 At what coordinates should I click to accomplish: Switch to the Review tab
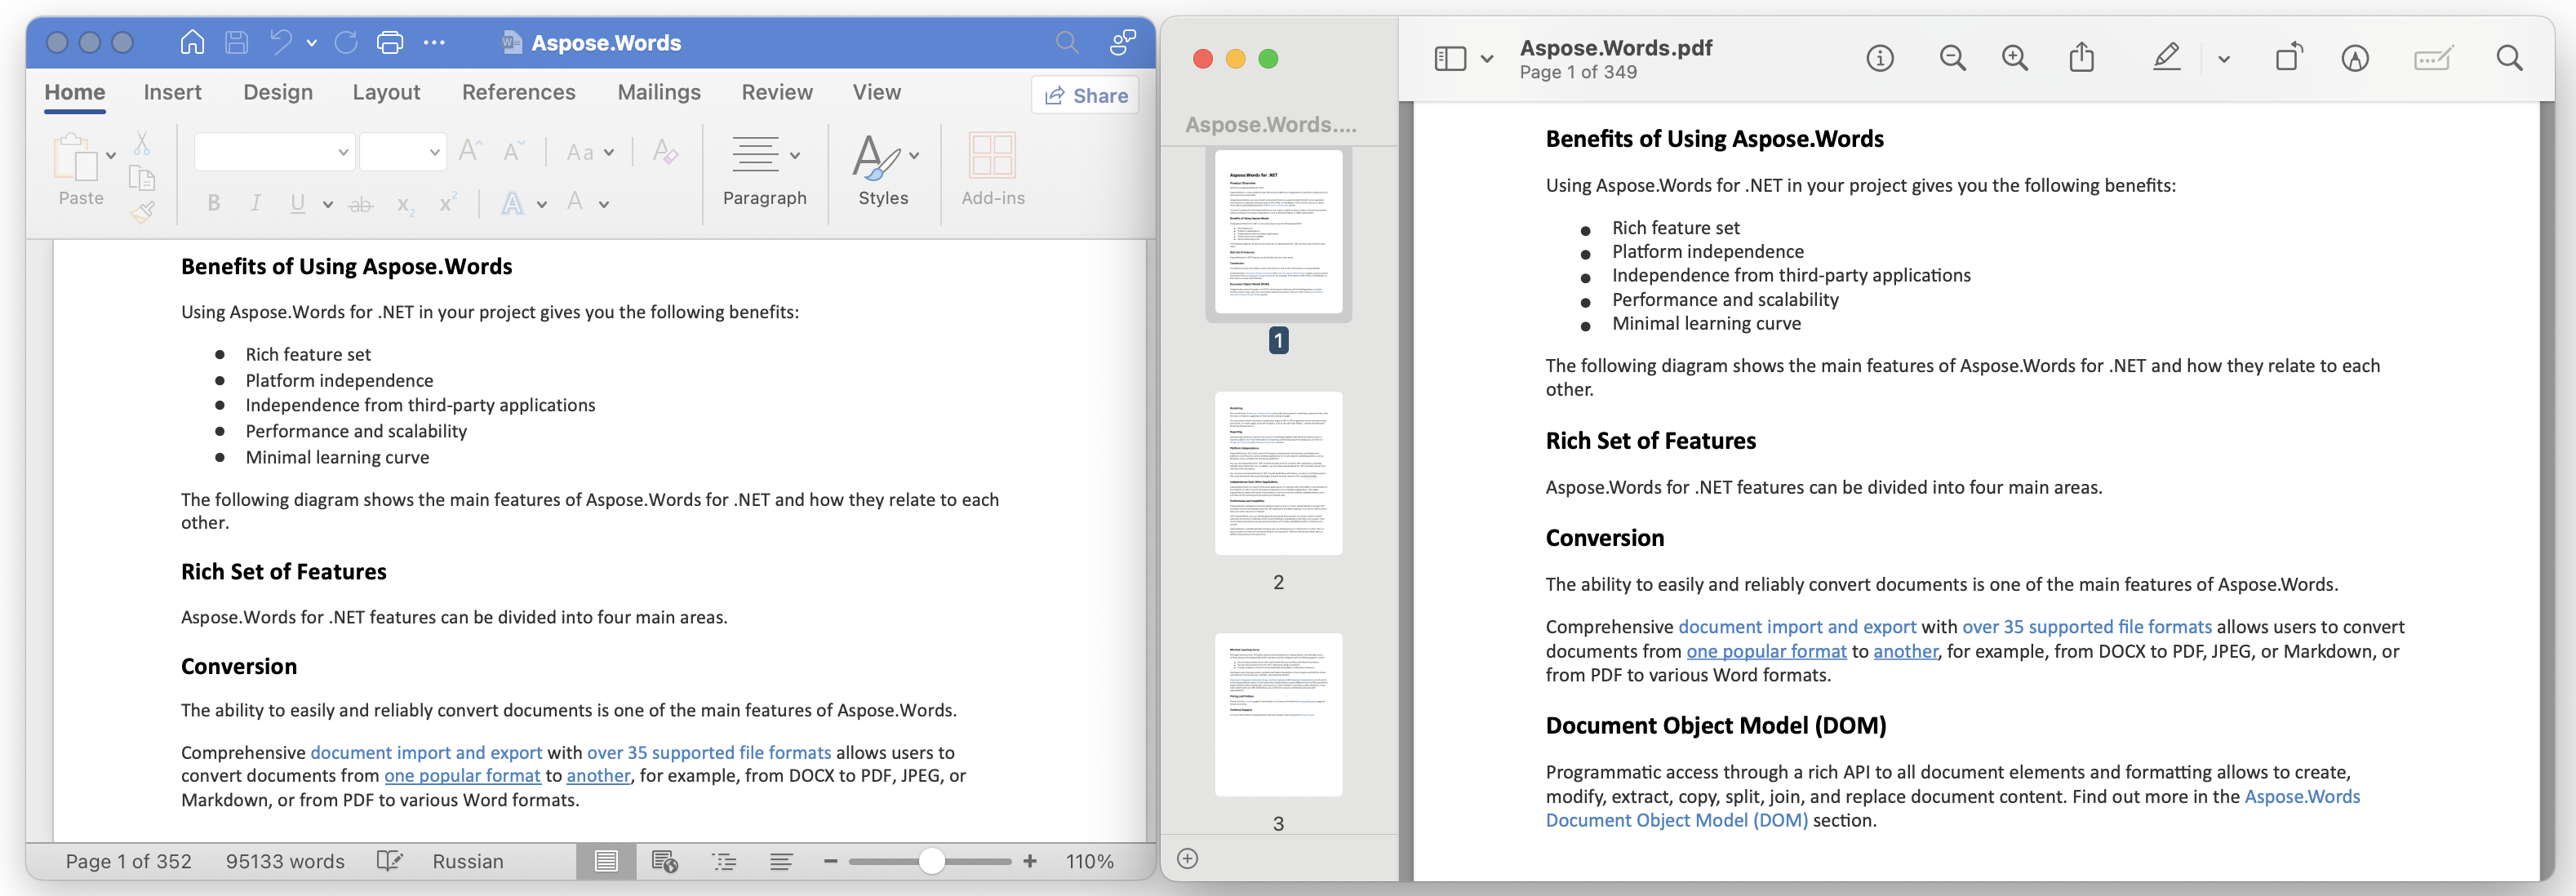tap(774, 92)
